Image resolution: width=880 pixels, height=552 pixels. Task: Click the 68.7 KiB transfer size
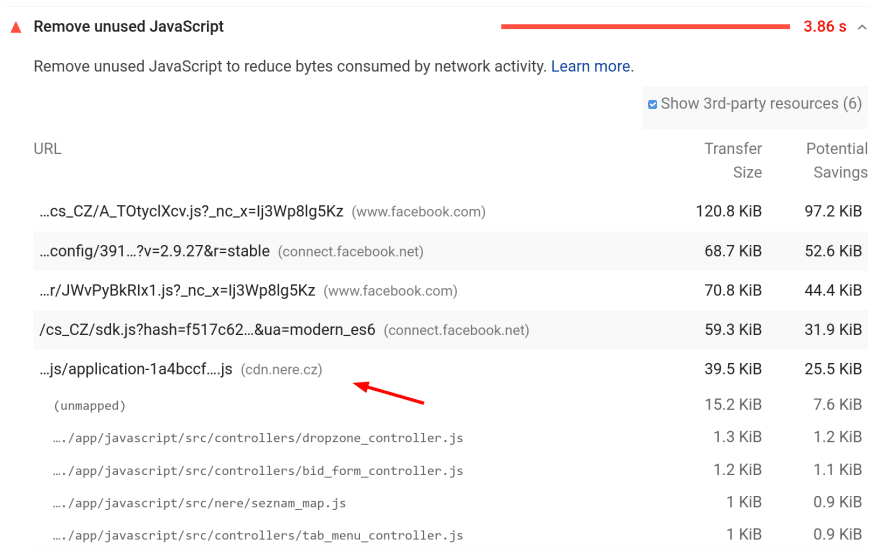733,251
